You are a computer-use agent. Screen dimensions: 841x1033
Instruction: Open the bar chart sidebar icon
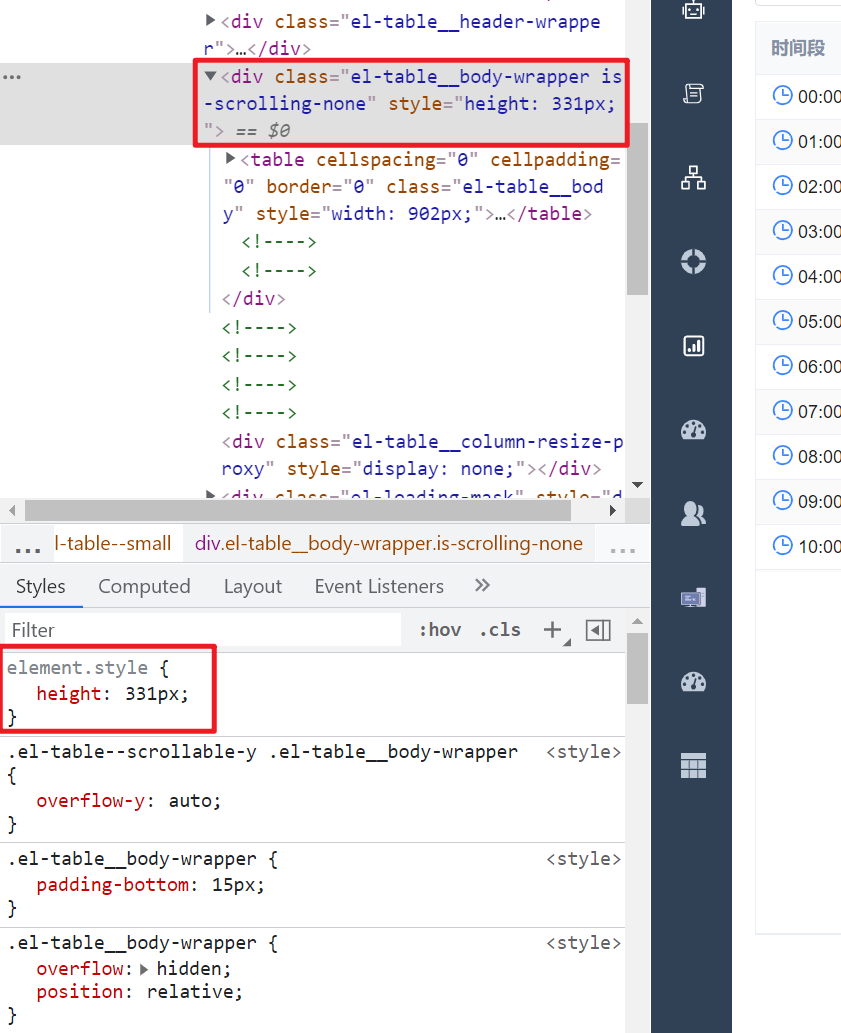[693, 346]
